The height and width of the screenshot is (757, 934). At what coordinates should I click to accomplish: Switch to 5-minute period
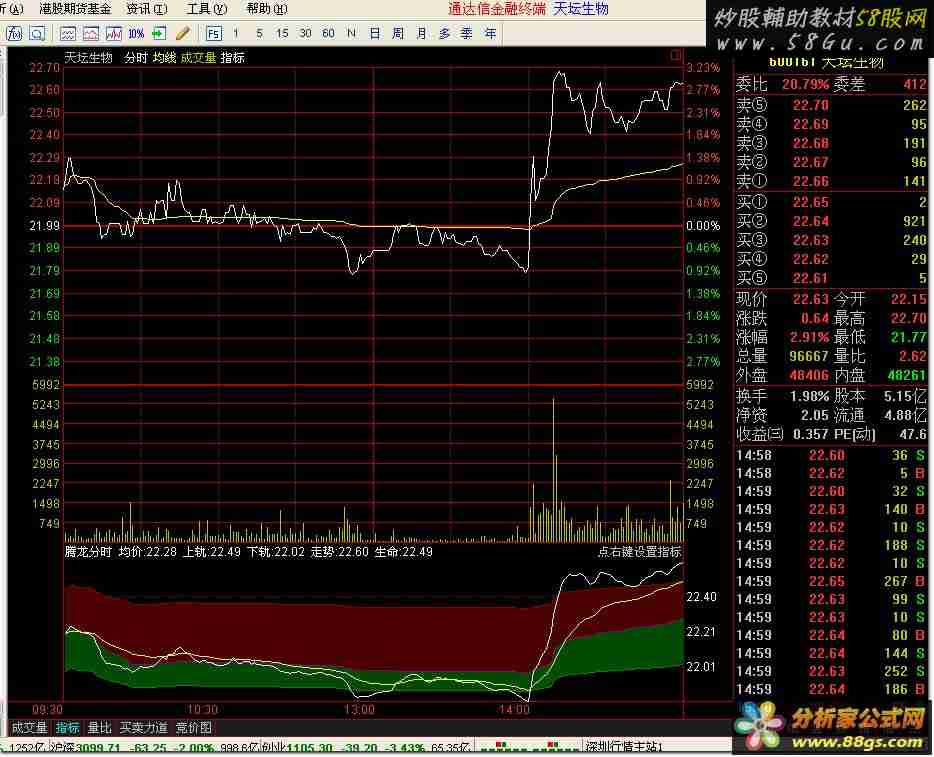[259, 33]
